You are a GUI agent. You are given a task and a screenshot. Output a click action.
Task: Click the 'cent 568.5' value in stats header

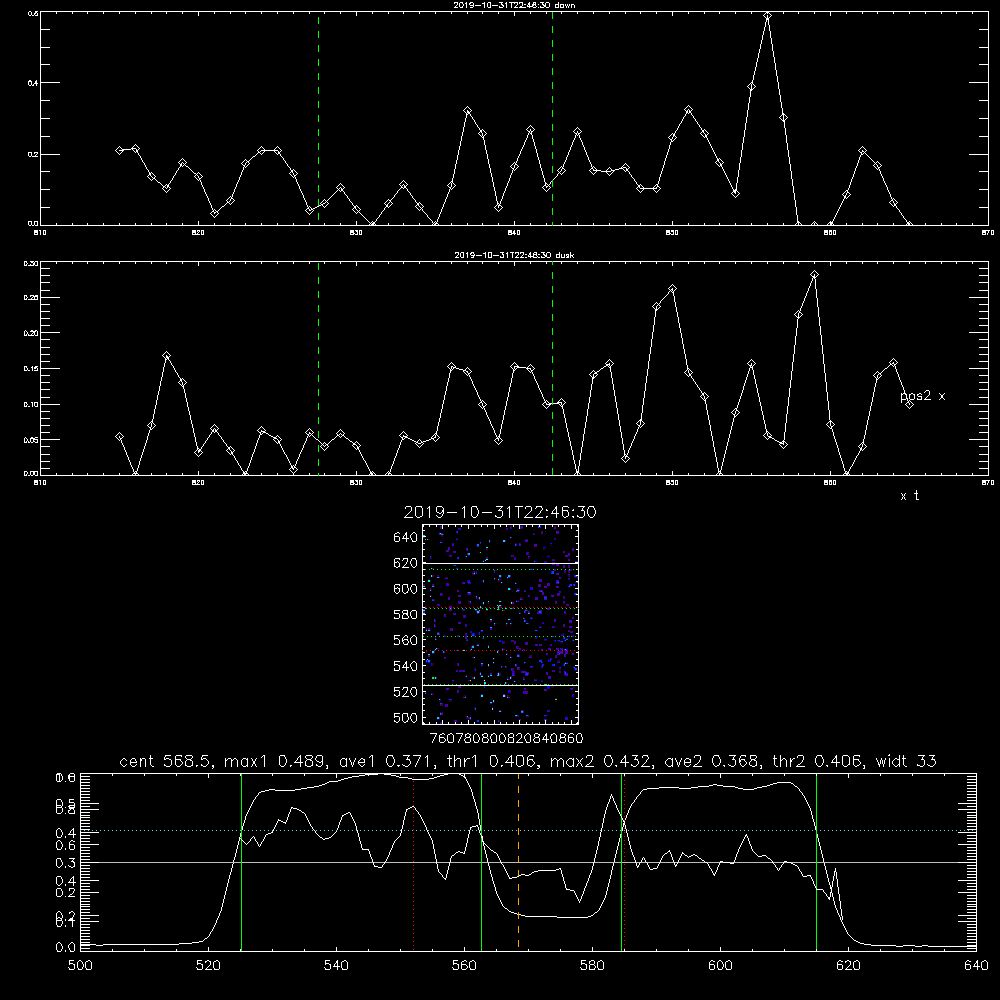coord(166,761)
